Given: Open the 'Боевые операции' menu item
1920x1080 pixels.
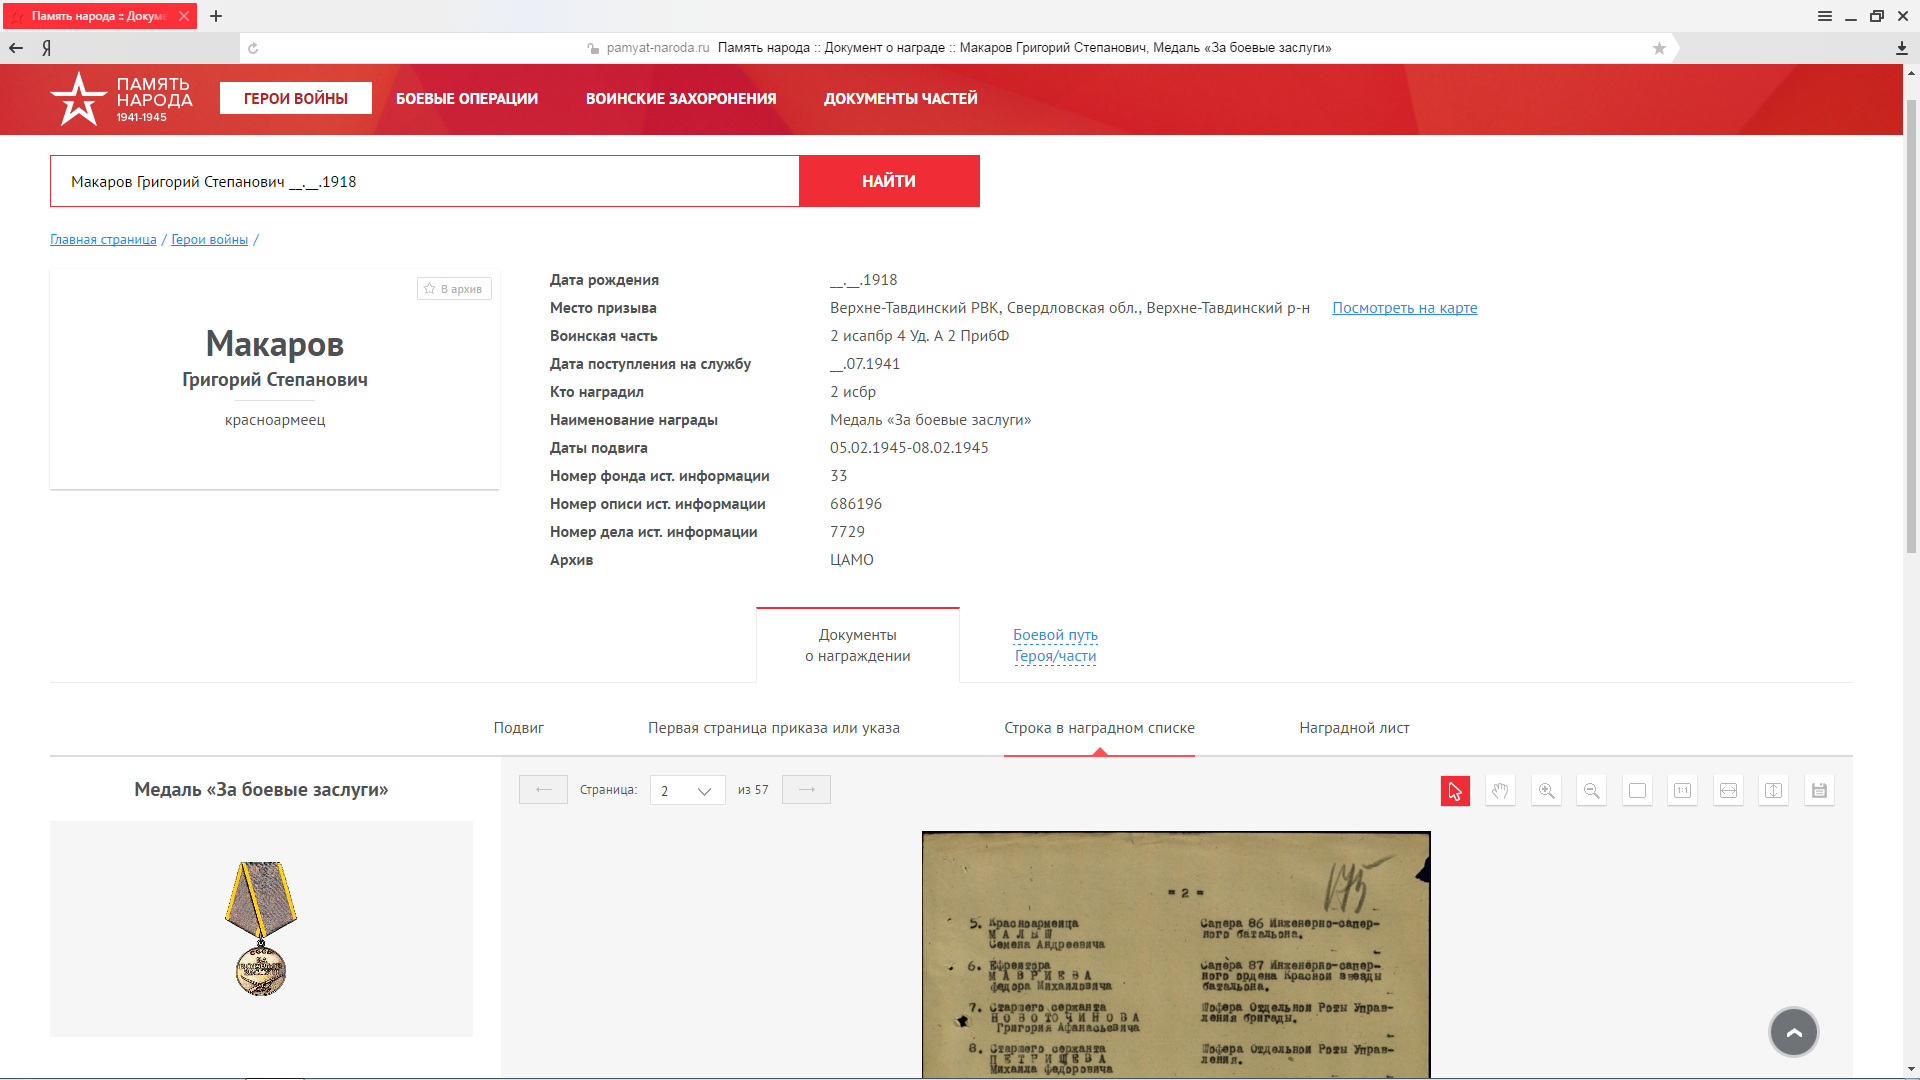Looking at the screenshot, I should [467, 99].
